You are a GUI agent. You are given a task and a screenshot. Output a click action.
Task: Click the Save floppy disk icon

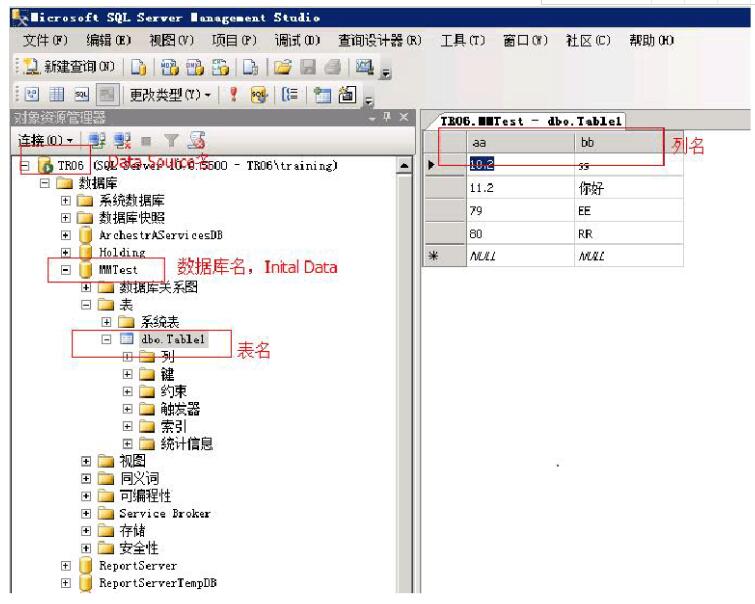(x=308, y=67)
